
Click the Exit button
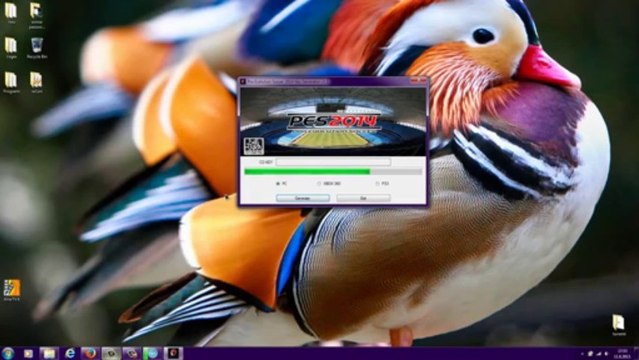click(363, 198)
